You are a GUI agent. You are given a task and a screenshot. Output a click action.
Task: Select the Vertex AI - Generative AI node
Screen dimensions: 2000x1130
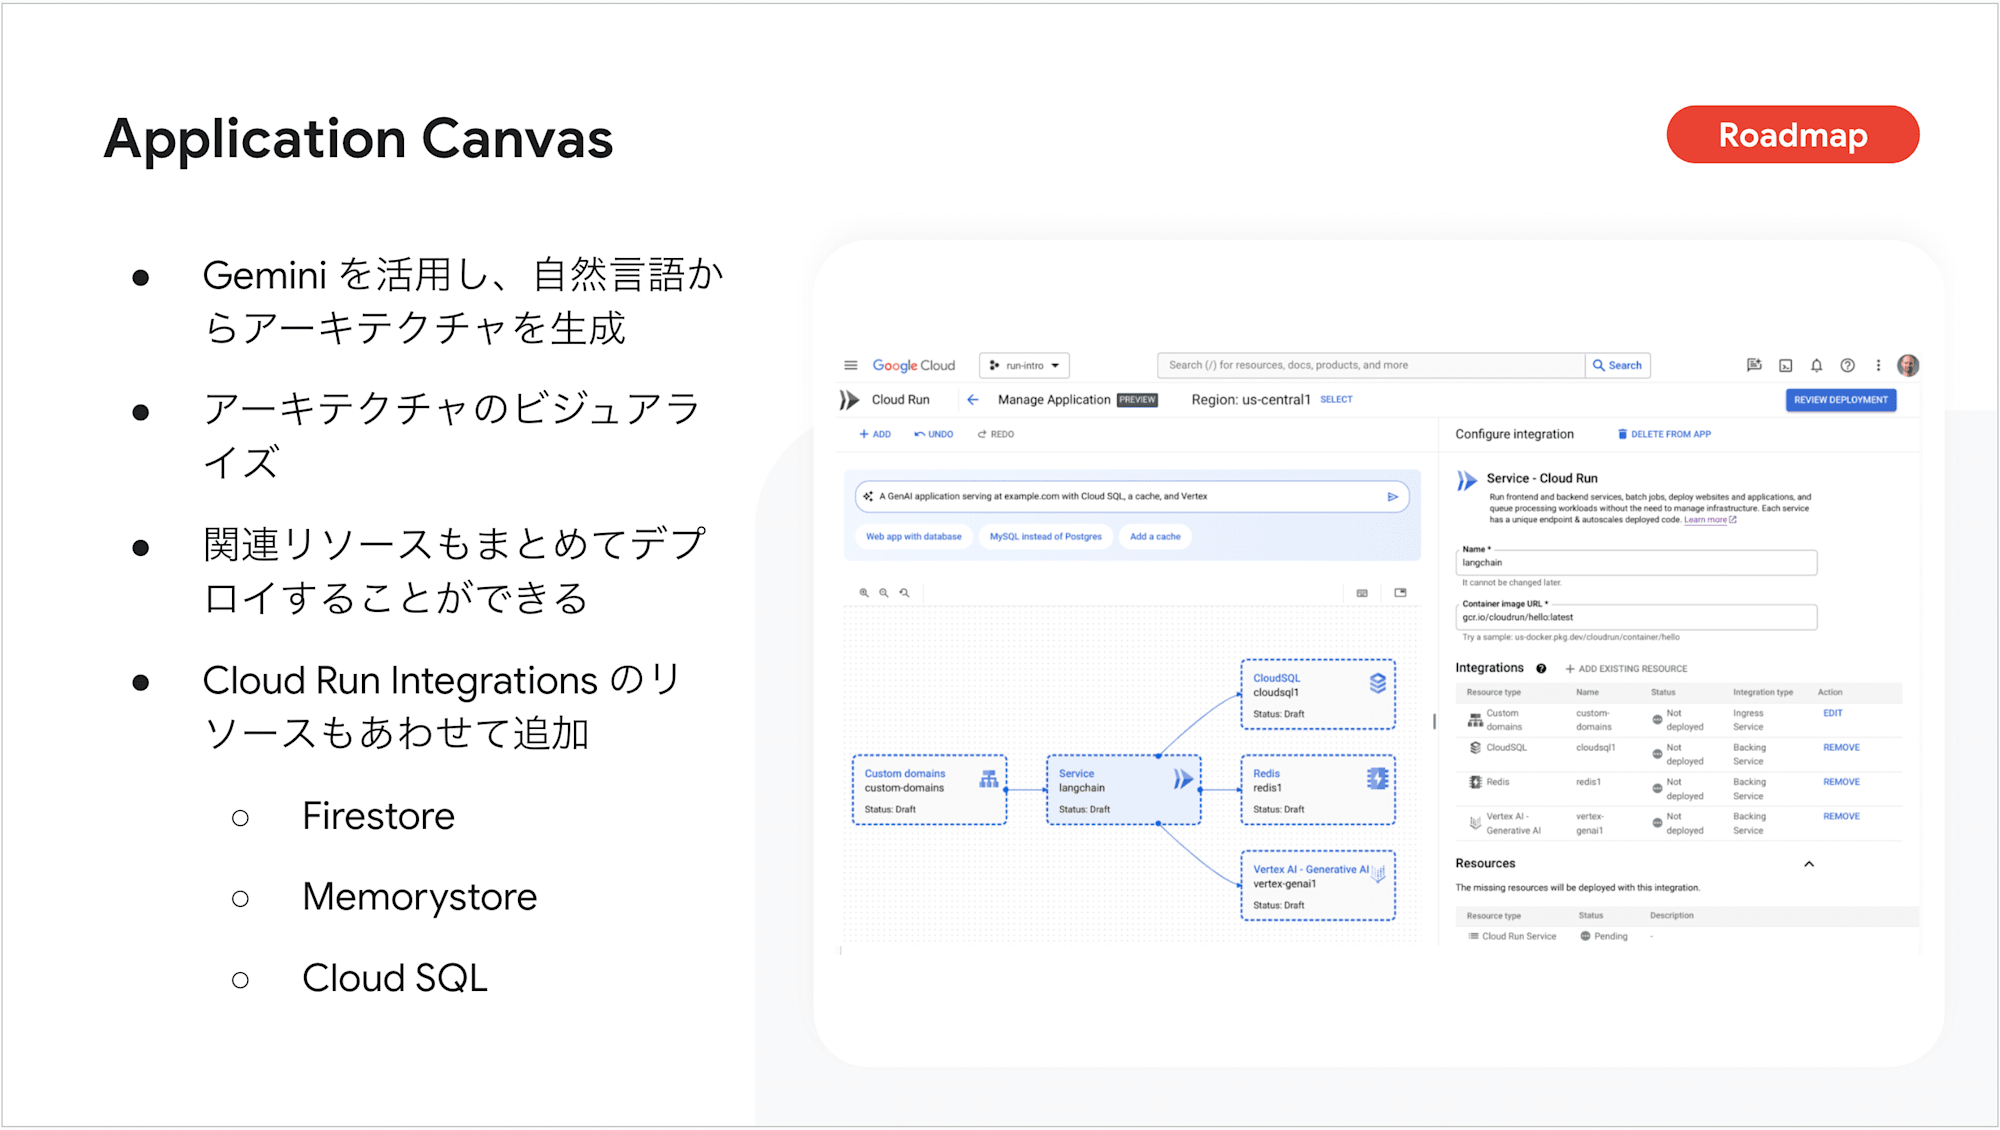point(1318,886)
